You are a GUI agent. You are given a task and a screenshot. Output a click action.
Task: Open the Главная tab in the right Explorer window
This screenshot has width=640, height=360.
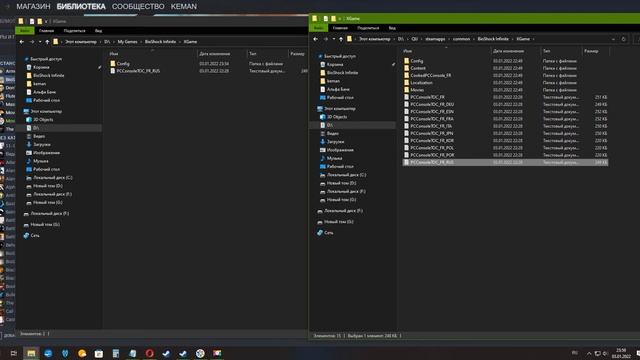point(340,28)
